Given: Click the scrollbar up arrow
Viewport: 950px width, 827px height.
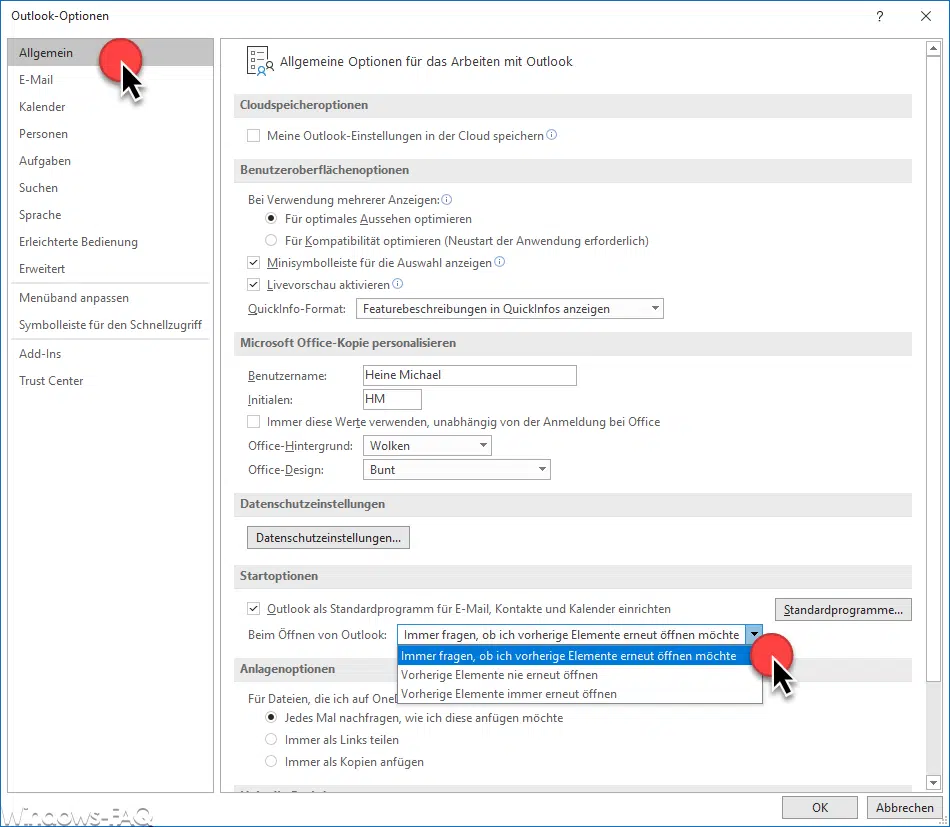Looking at the screenshot, I should pyautogui.click(x=933, y=48).
